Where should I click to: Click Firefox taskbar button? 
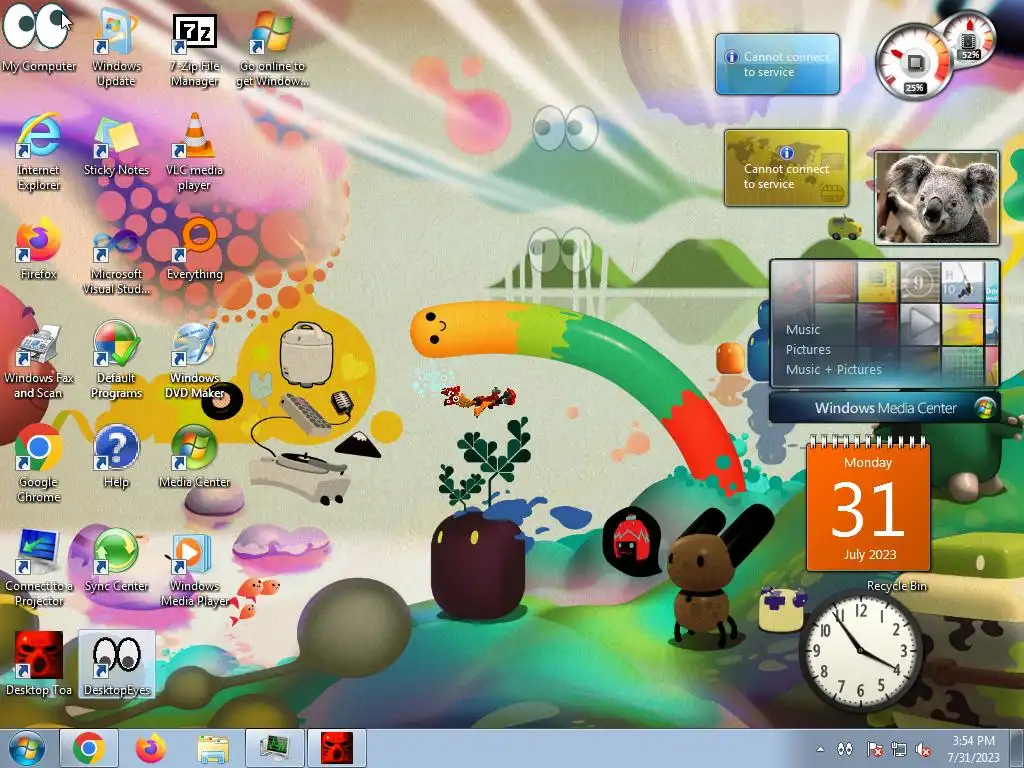[150, 748]
